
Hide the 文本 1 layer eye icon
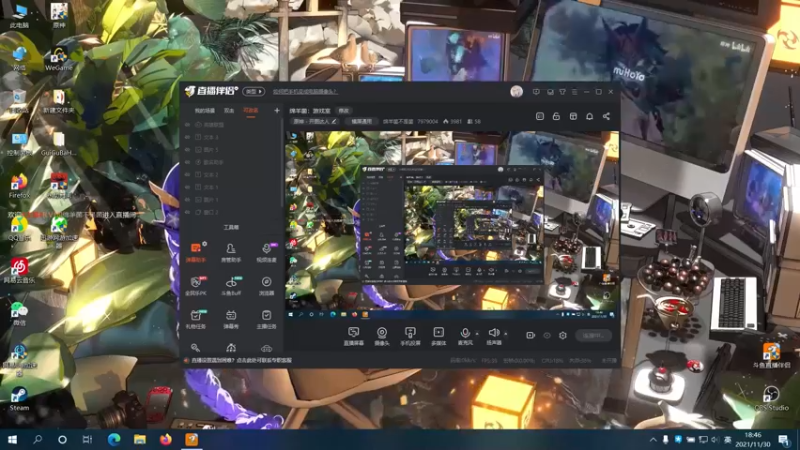pos(187,187)
